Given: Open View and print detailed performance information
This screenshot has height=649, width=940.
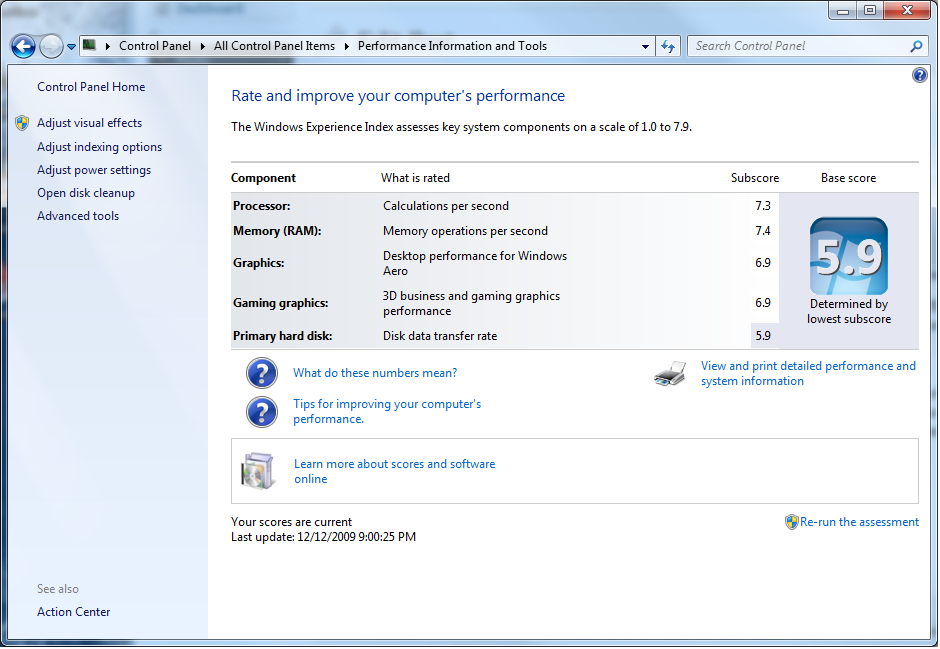Looking at the screenshot, I should pyautogui.click(x=808, y=373).
